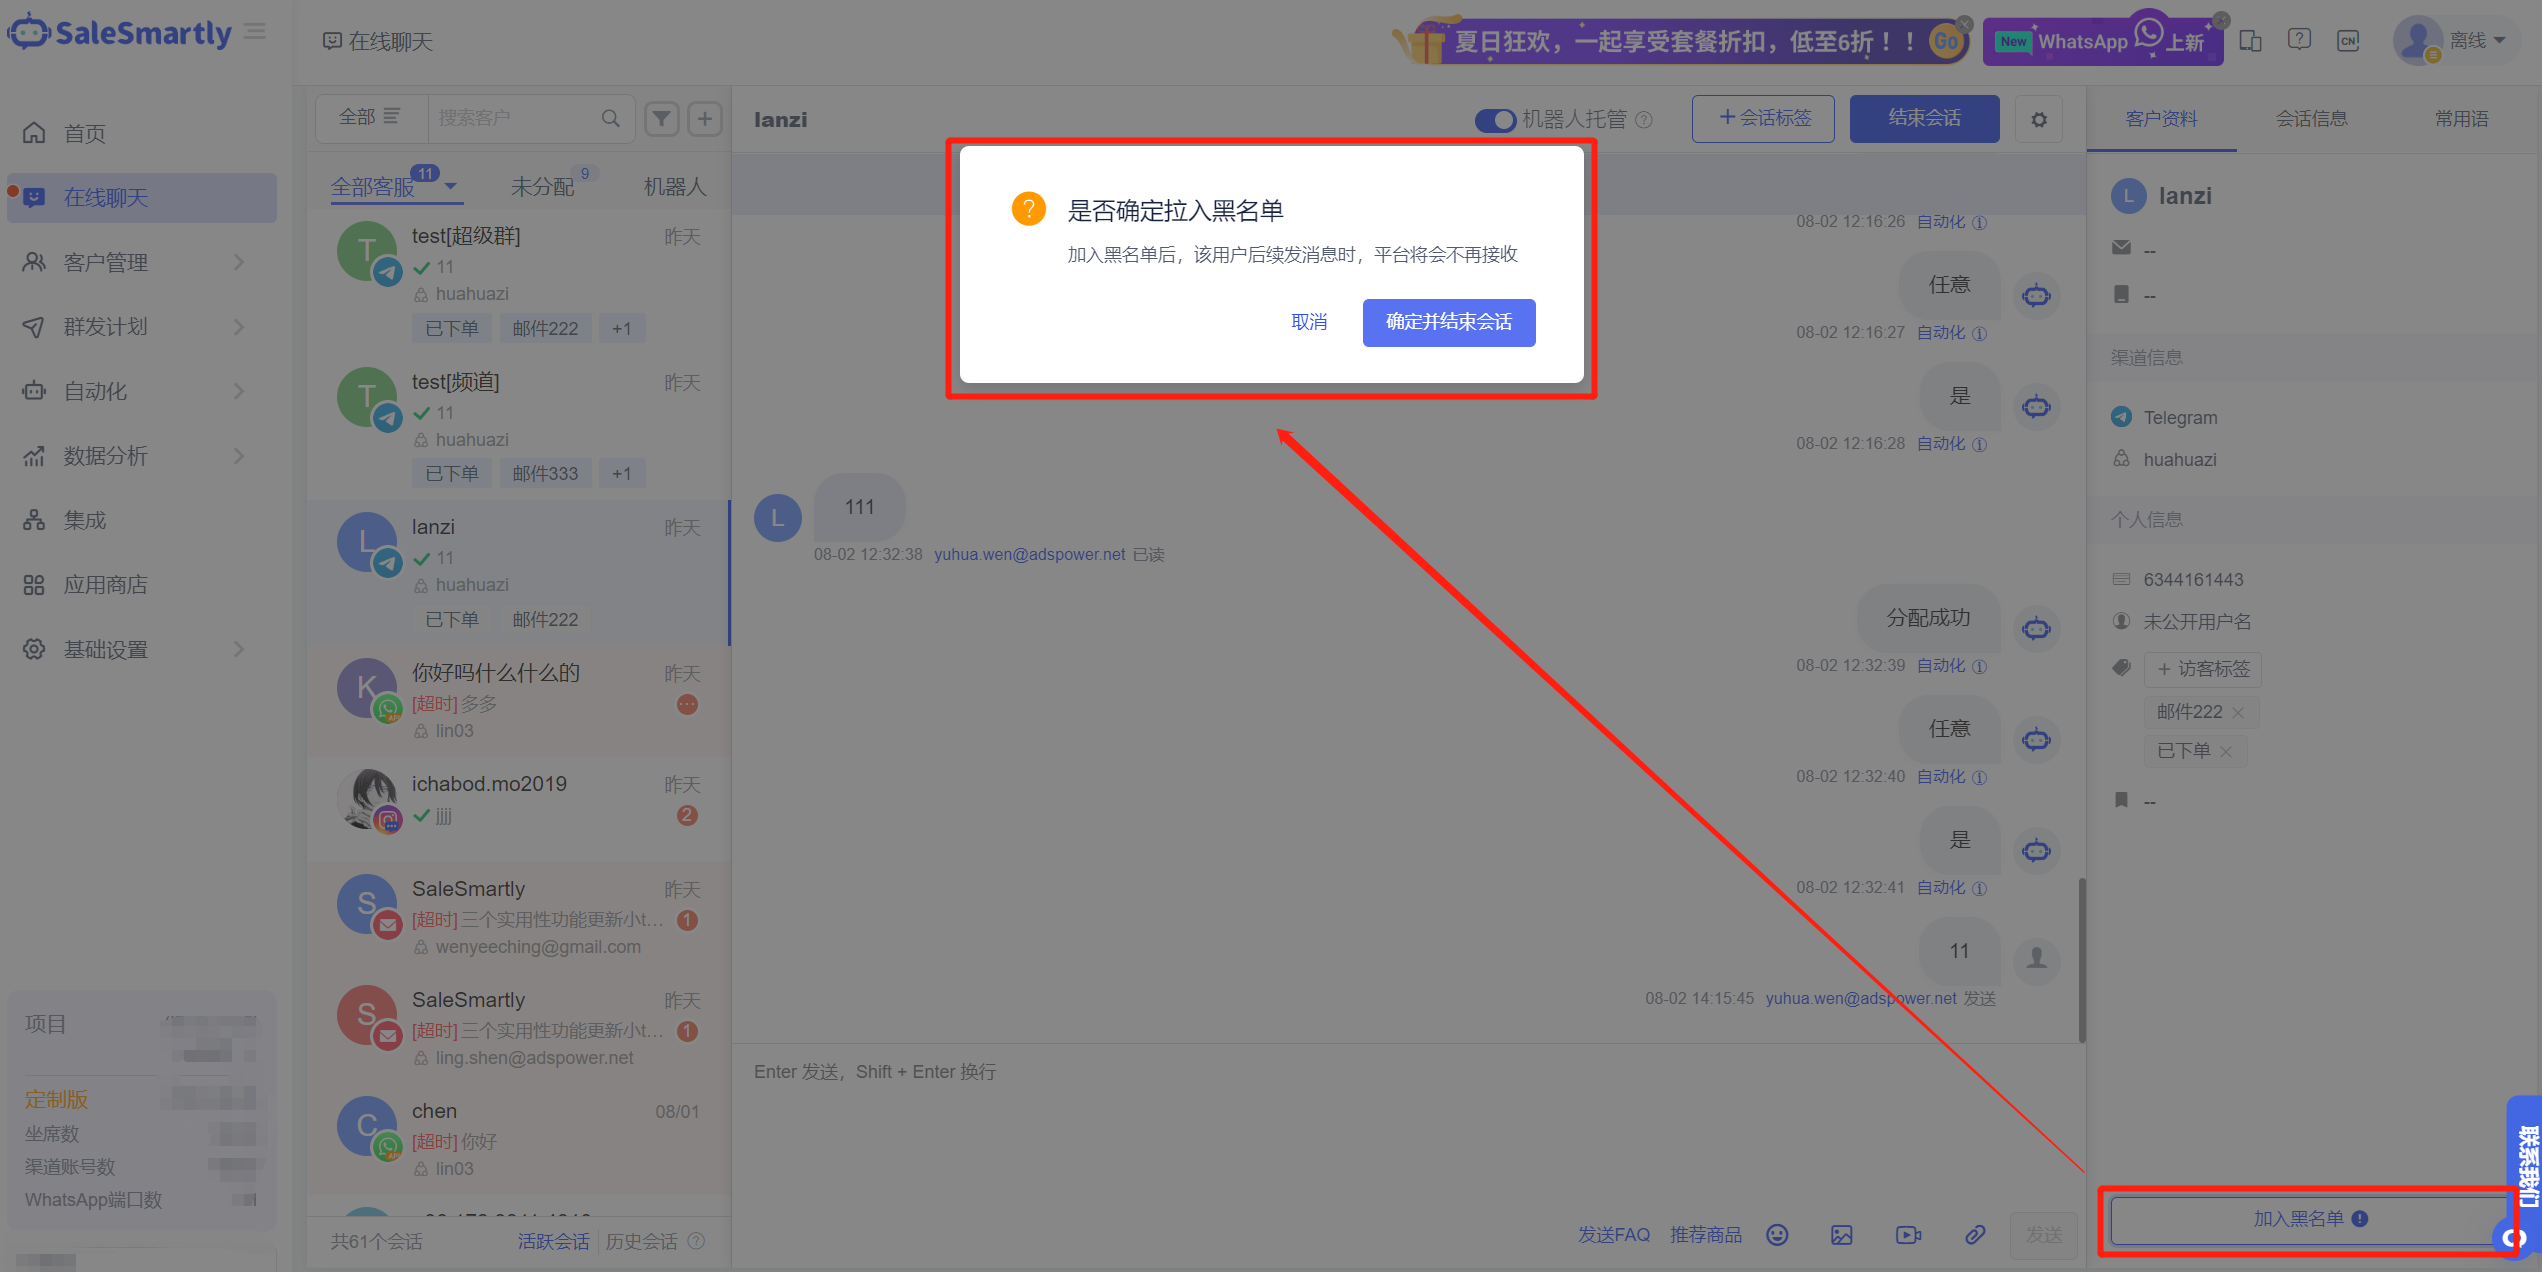The image size is (2542, 1272).
Task: Click the chat area scrollbar
Action: (x=2082, y=958)
